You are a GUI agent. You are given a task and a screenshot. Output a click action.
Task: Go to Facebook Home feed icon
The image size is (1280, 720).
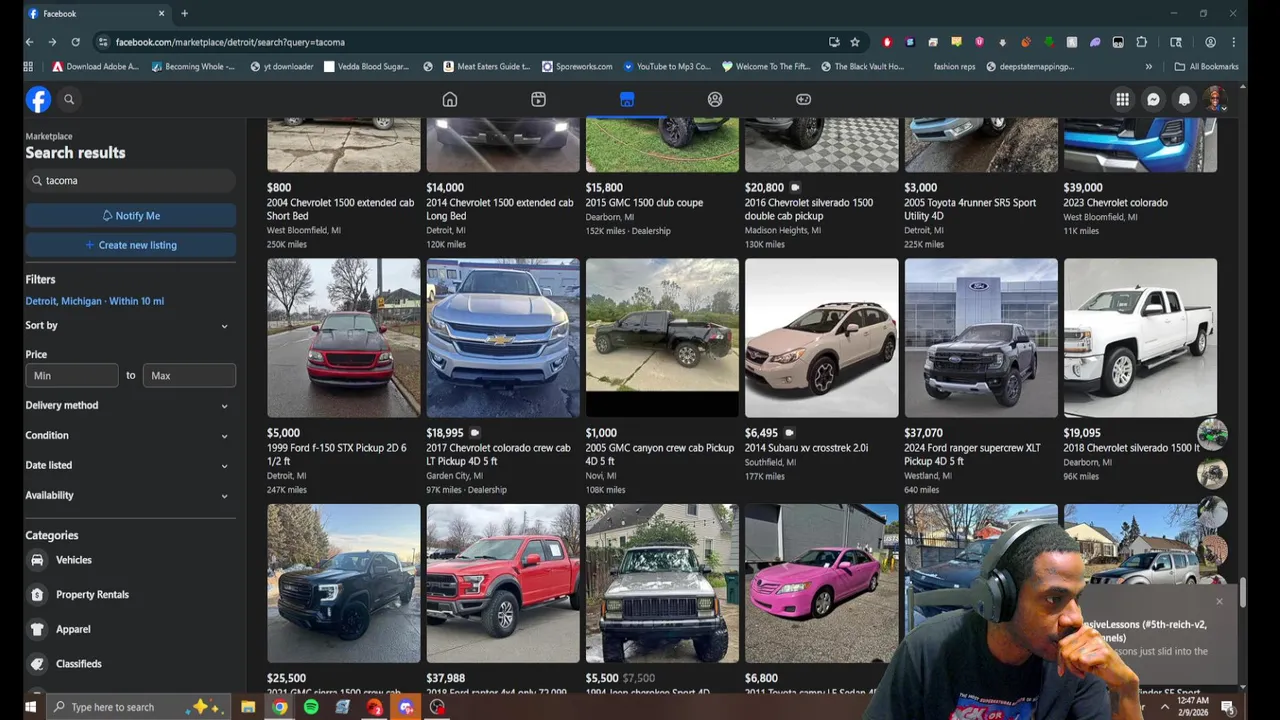click(450, 99)
